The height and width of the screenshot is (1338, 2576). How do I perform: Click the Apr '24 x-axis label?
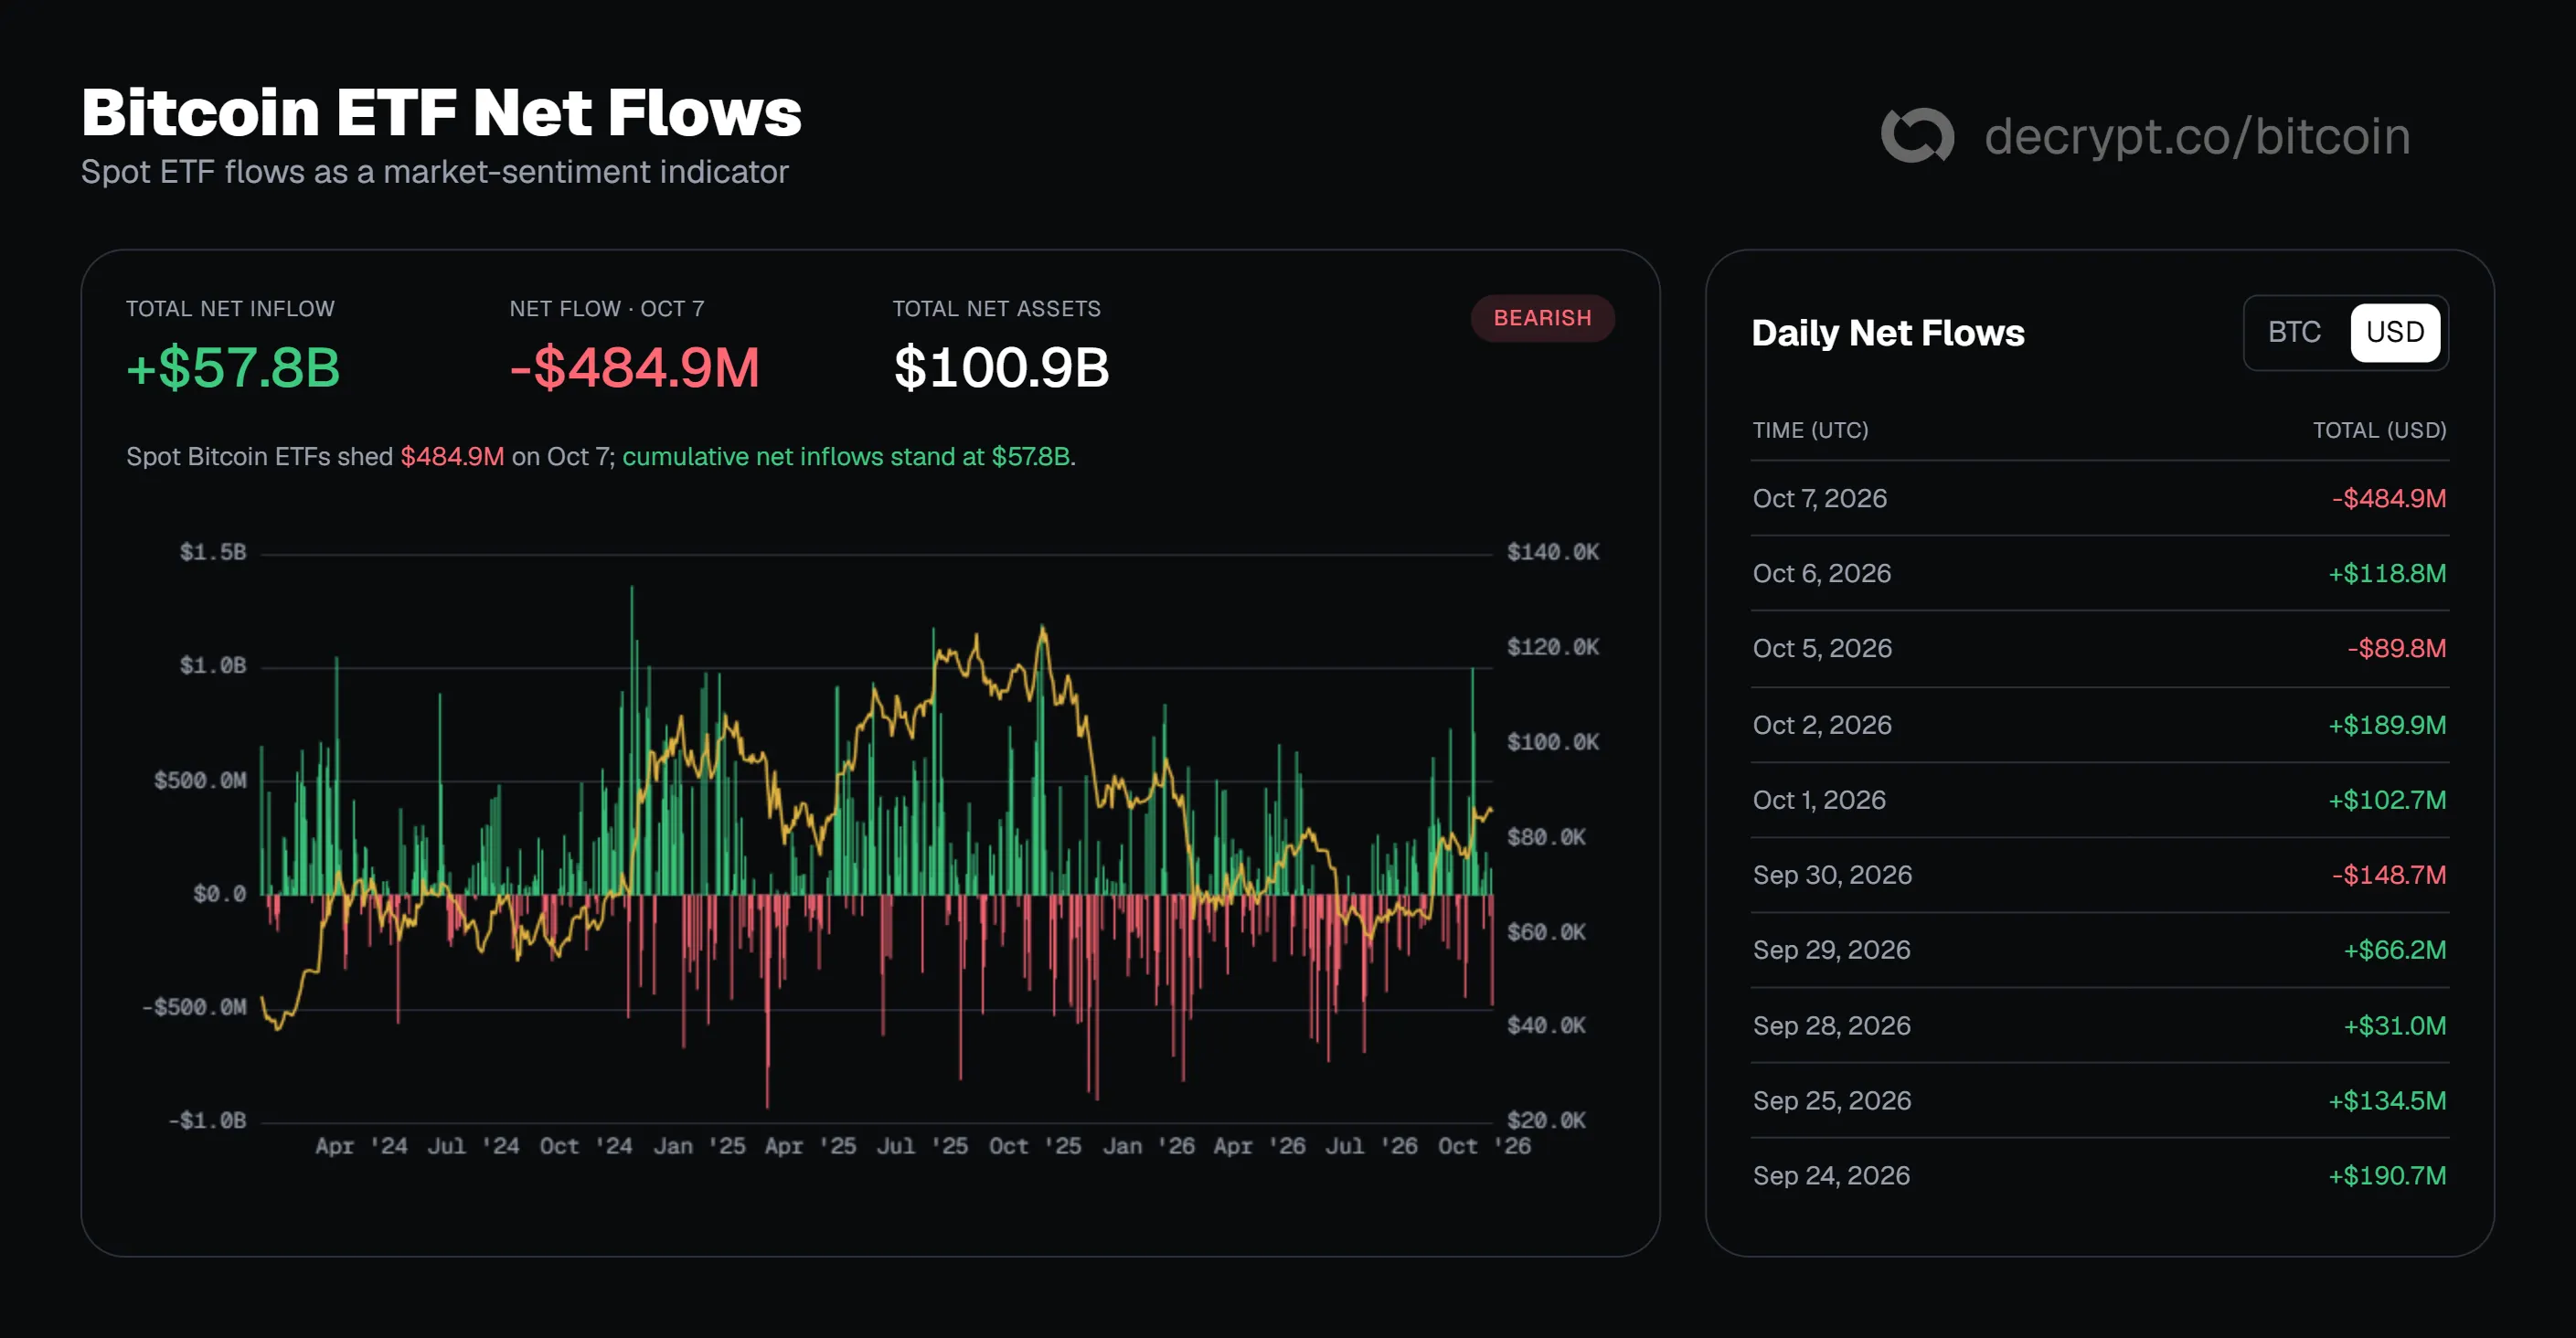tap(361, 1146)
